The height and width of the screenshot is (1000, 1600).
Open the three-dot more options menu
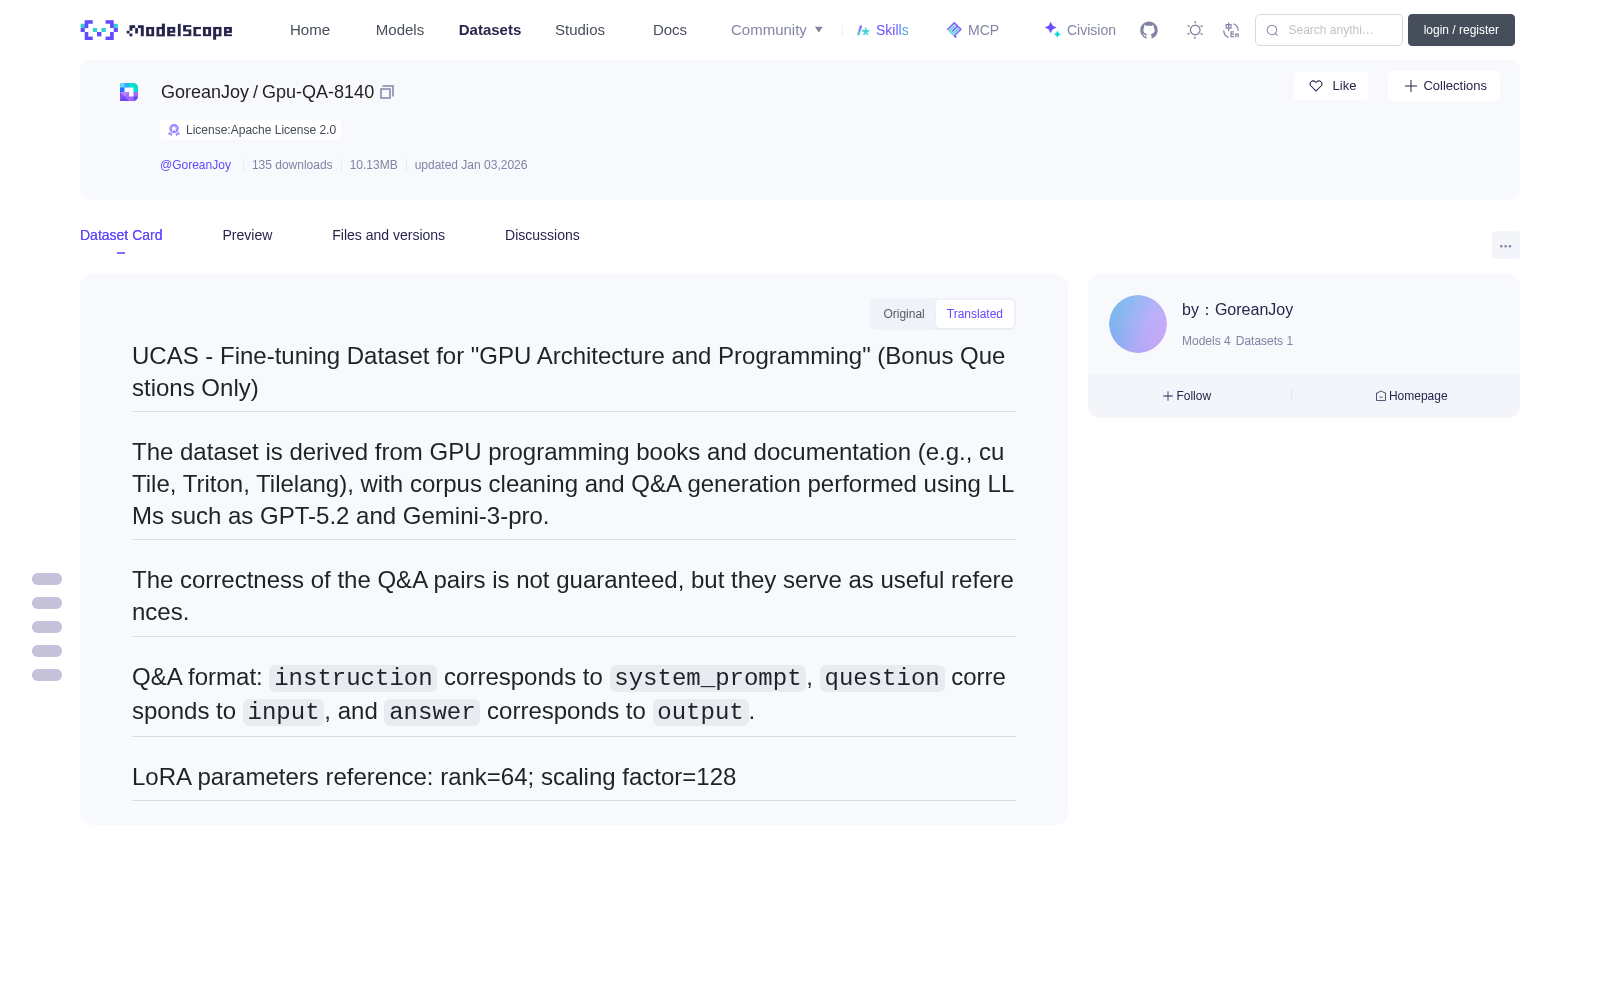[x=1505, y=245]
